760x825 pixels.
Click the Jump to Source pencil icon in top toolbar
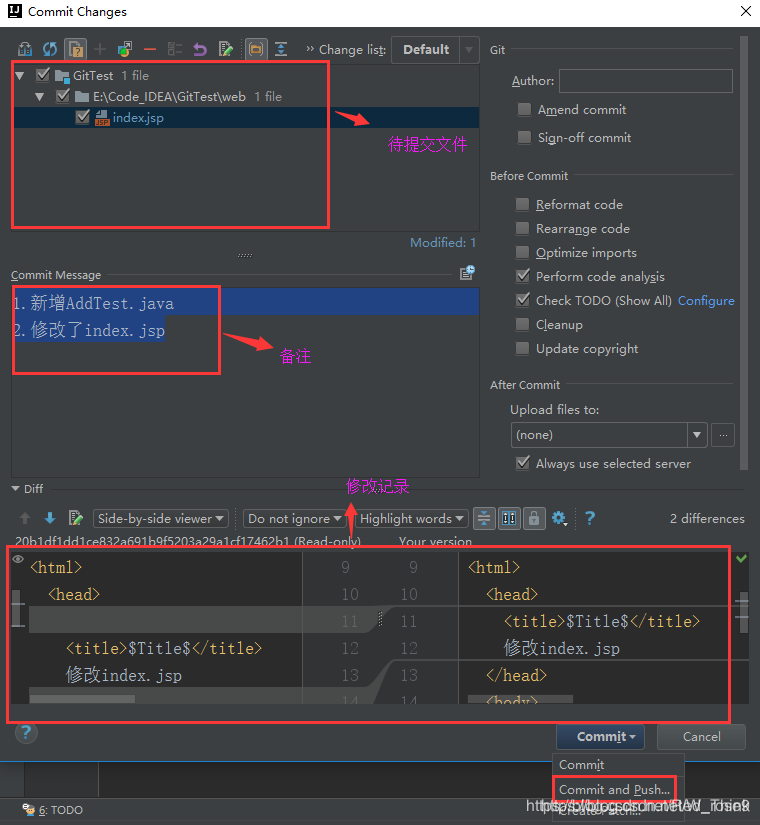click(226, 49)
